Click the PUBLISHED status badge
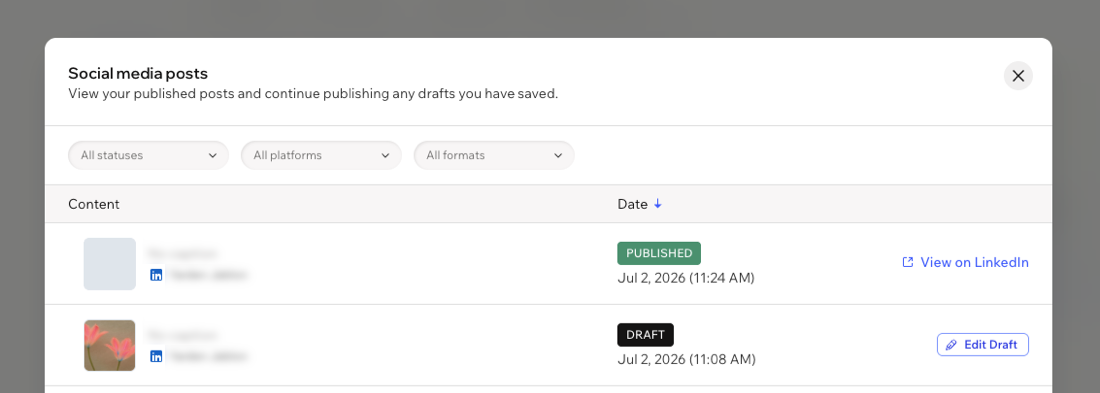Screen dimensions: 1100x393 pos(659,253)
